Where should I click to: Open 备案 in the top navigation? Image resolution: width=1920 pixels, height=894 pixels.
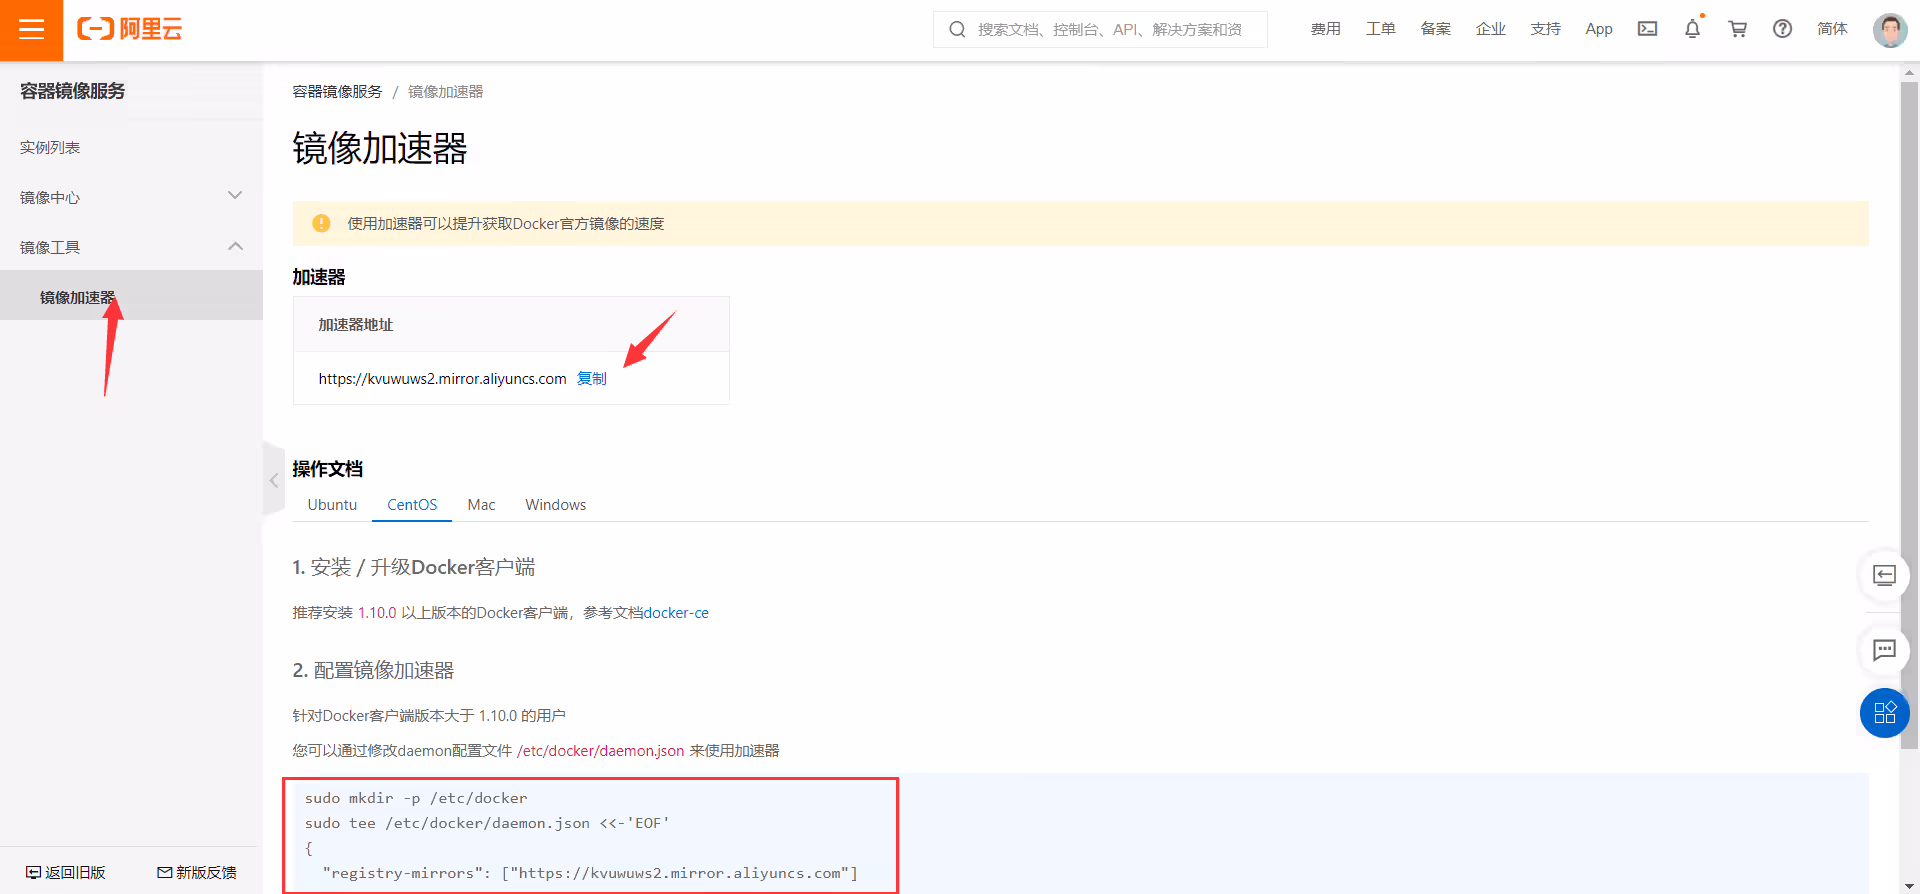pos(1435,29)
